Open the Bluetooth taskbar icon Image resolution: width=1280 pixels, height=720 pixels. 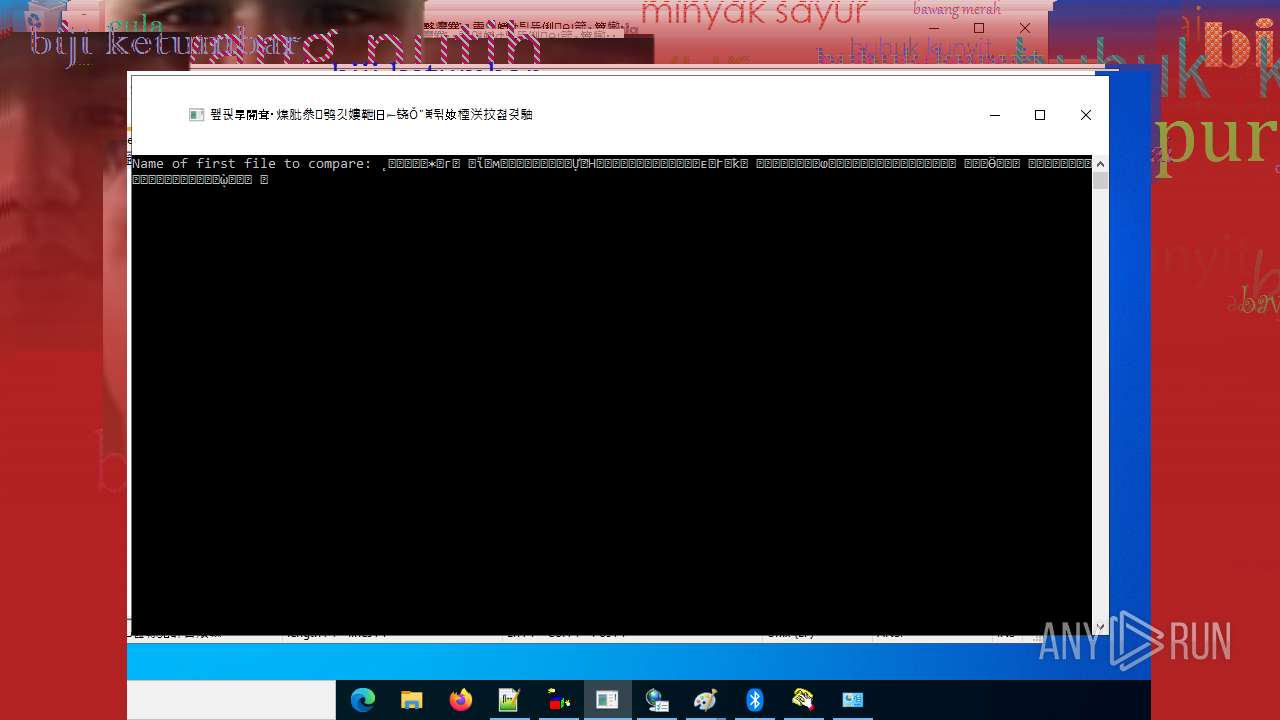754,700
